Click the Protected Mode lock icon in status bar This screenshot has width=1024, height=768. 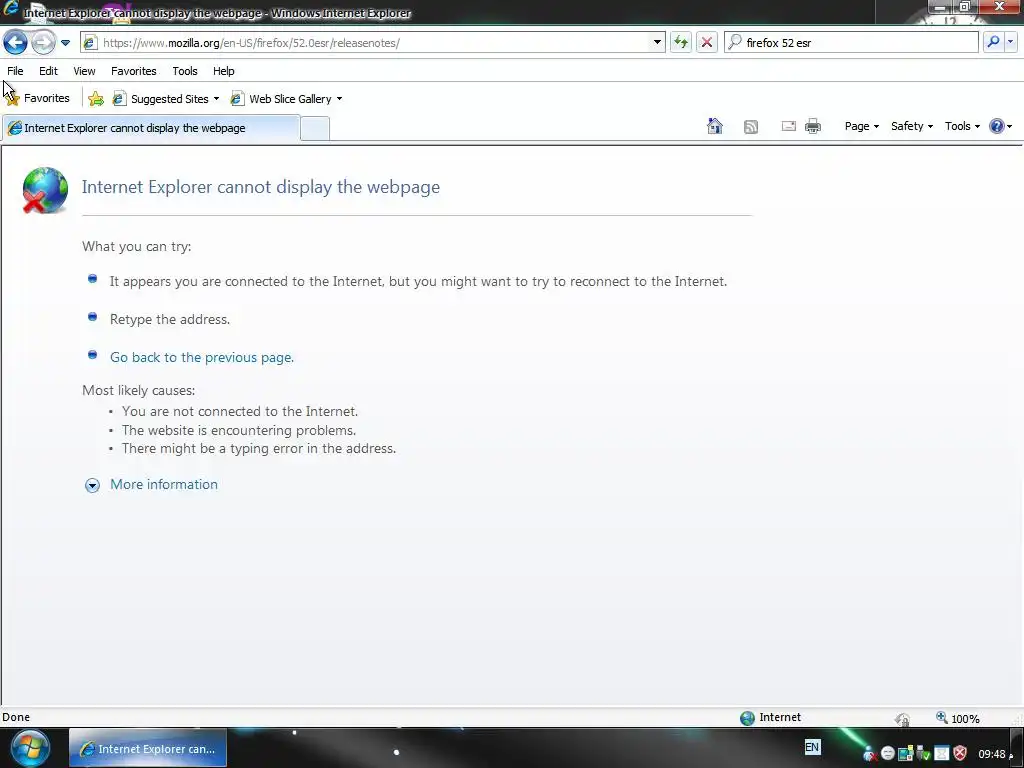[x=903, y=719]
